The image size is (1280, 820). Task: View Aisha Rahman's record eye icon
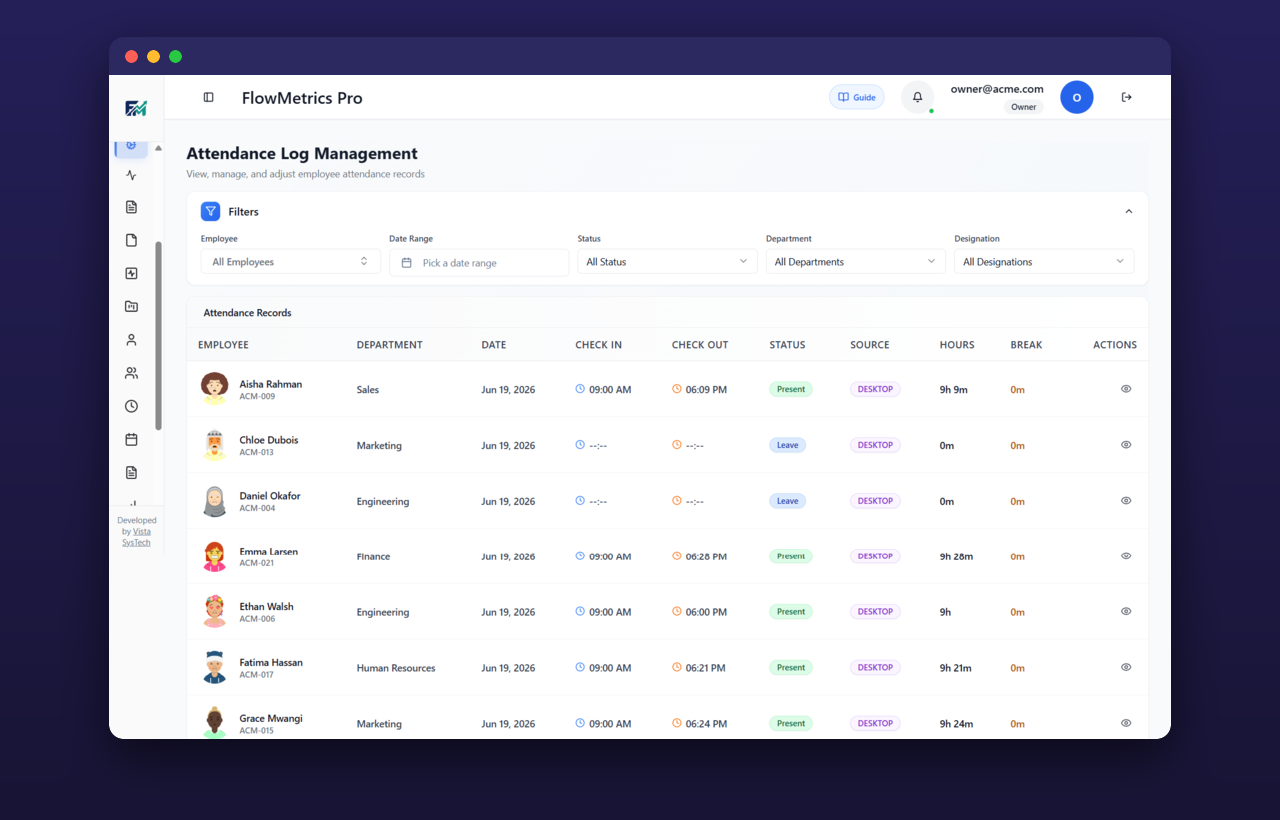point(1126,389)
